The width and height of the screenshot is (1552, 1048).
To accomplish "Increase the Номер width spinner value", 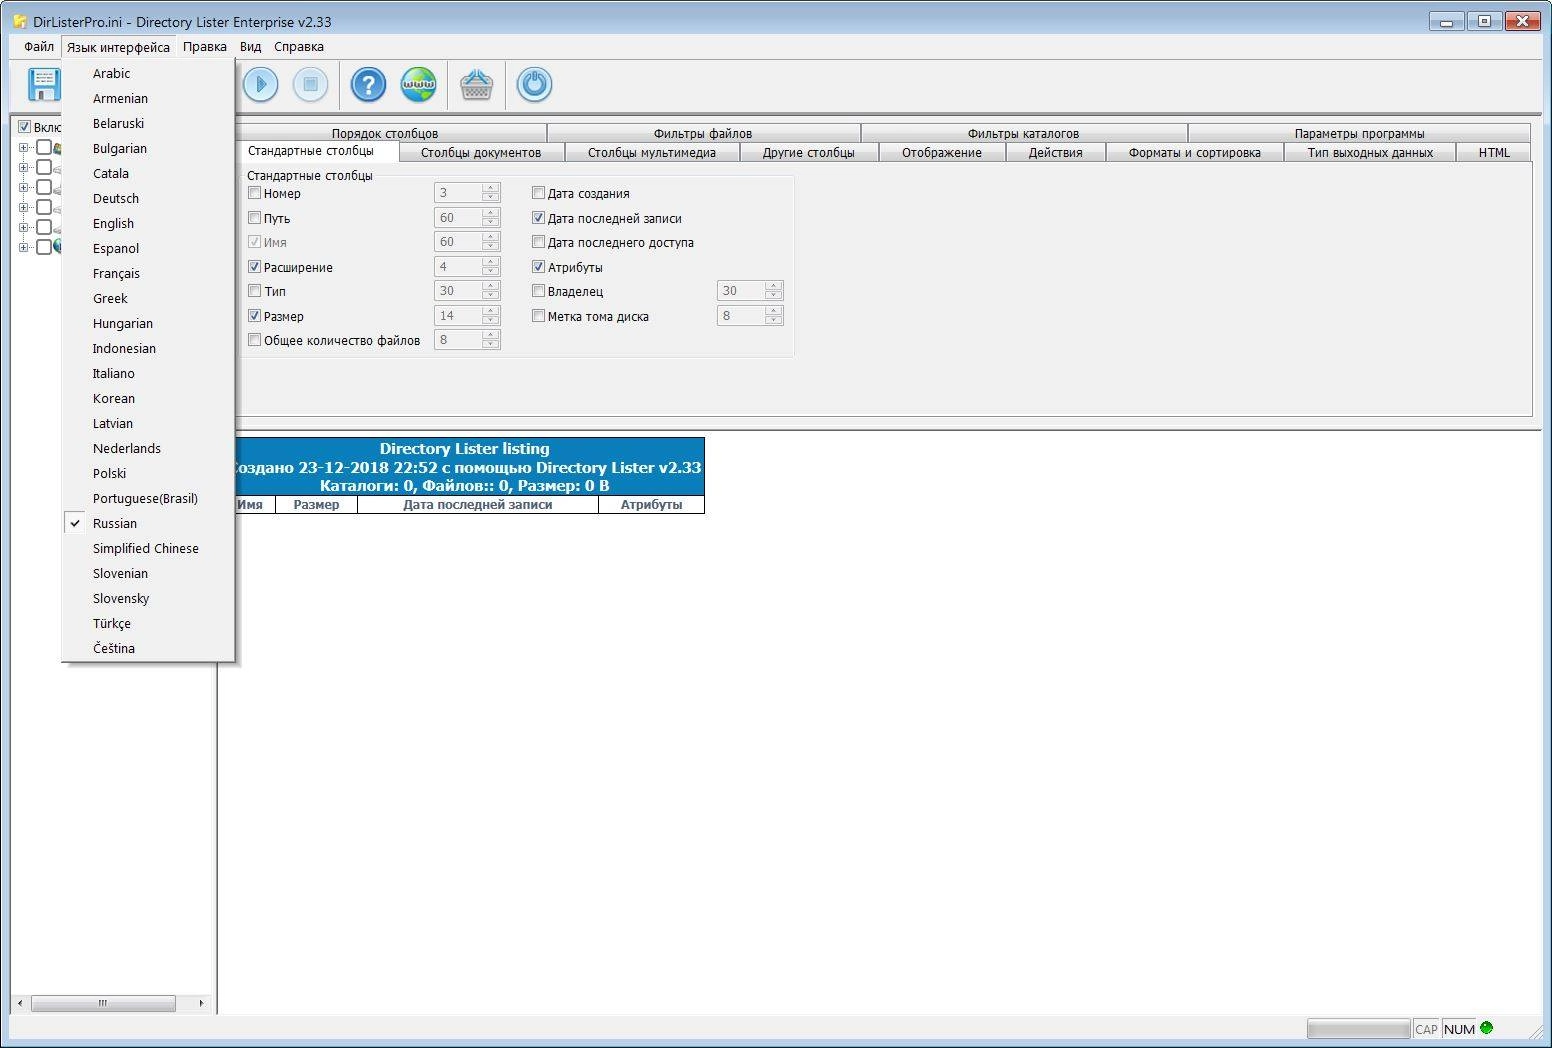I will pyautogui.click(x=490, y=188).
